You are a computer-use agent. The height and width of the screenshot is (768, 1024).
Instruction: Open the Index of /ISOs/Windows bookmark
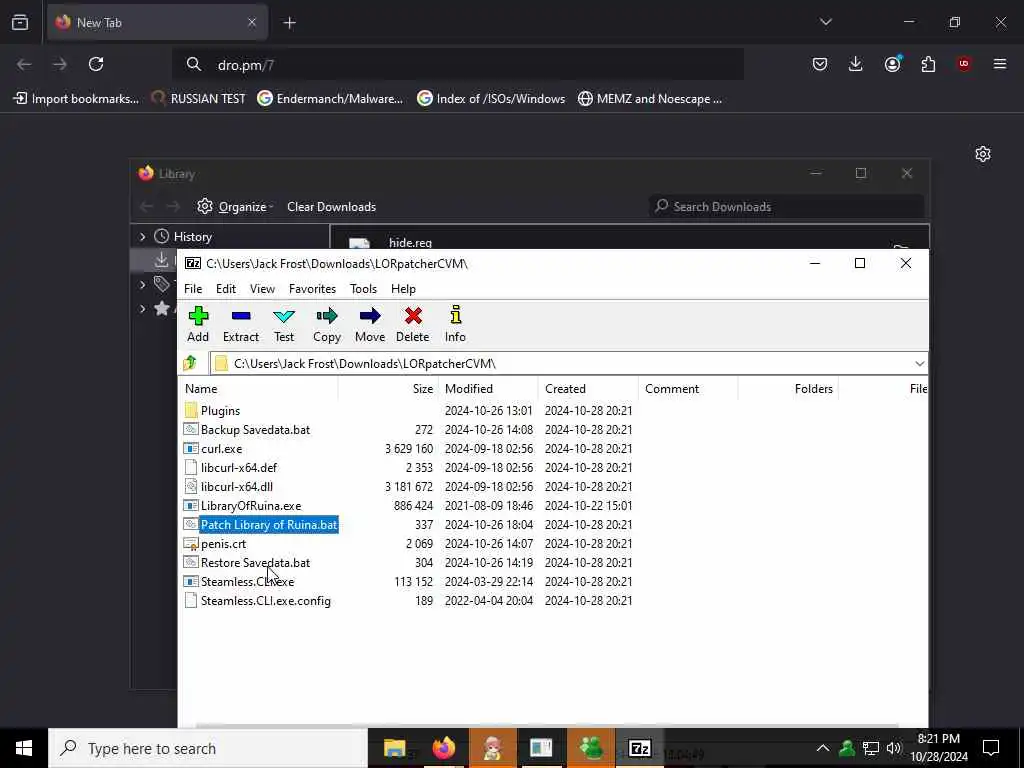[x=492, y=99]
